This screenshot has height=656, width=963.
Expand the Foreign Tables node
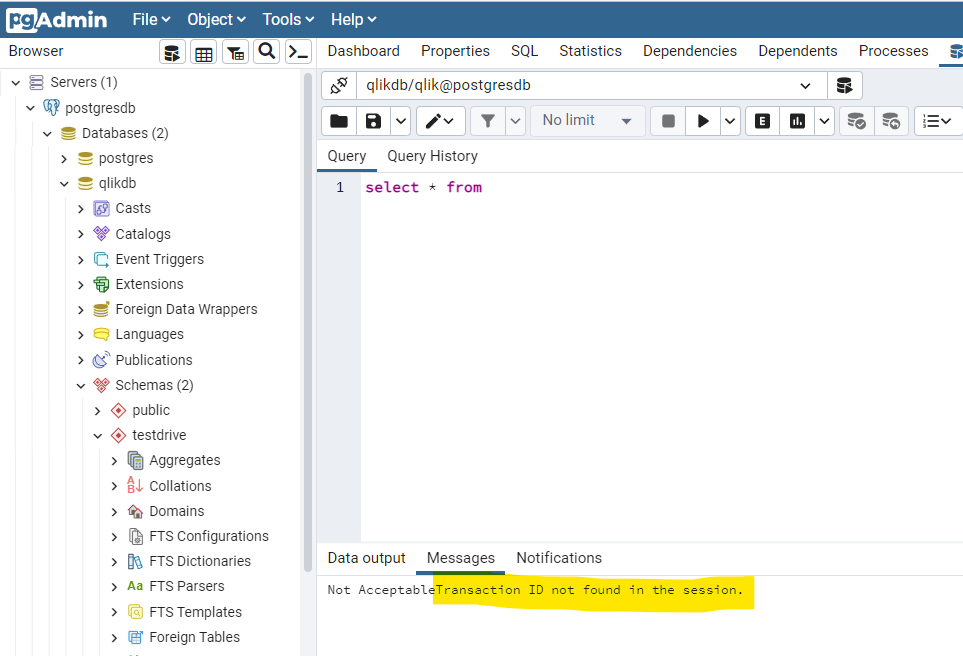pyautogui.click(x=114, y=638)
